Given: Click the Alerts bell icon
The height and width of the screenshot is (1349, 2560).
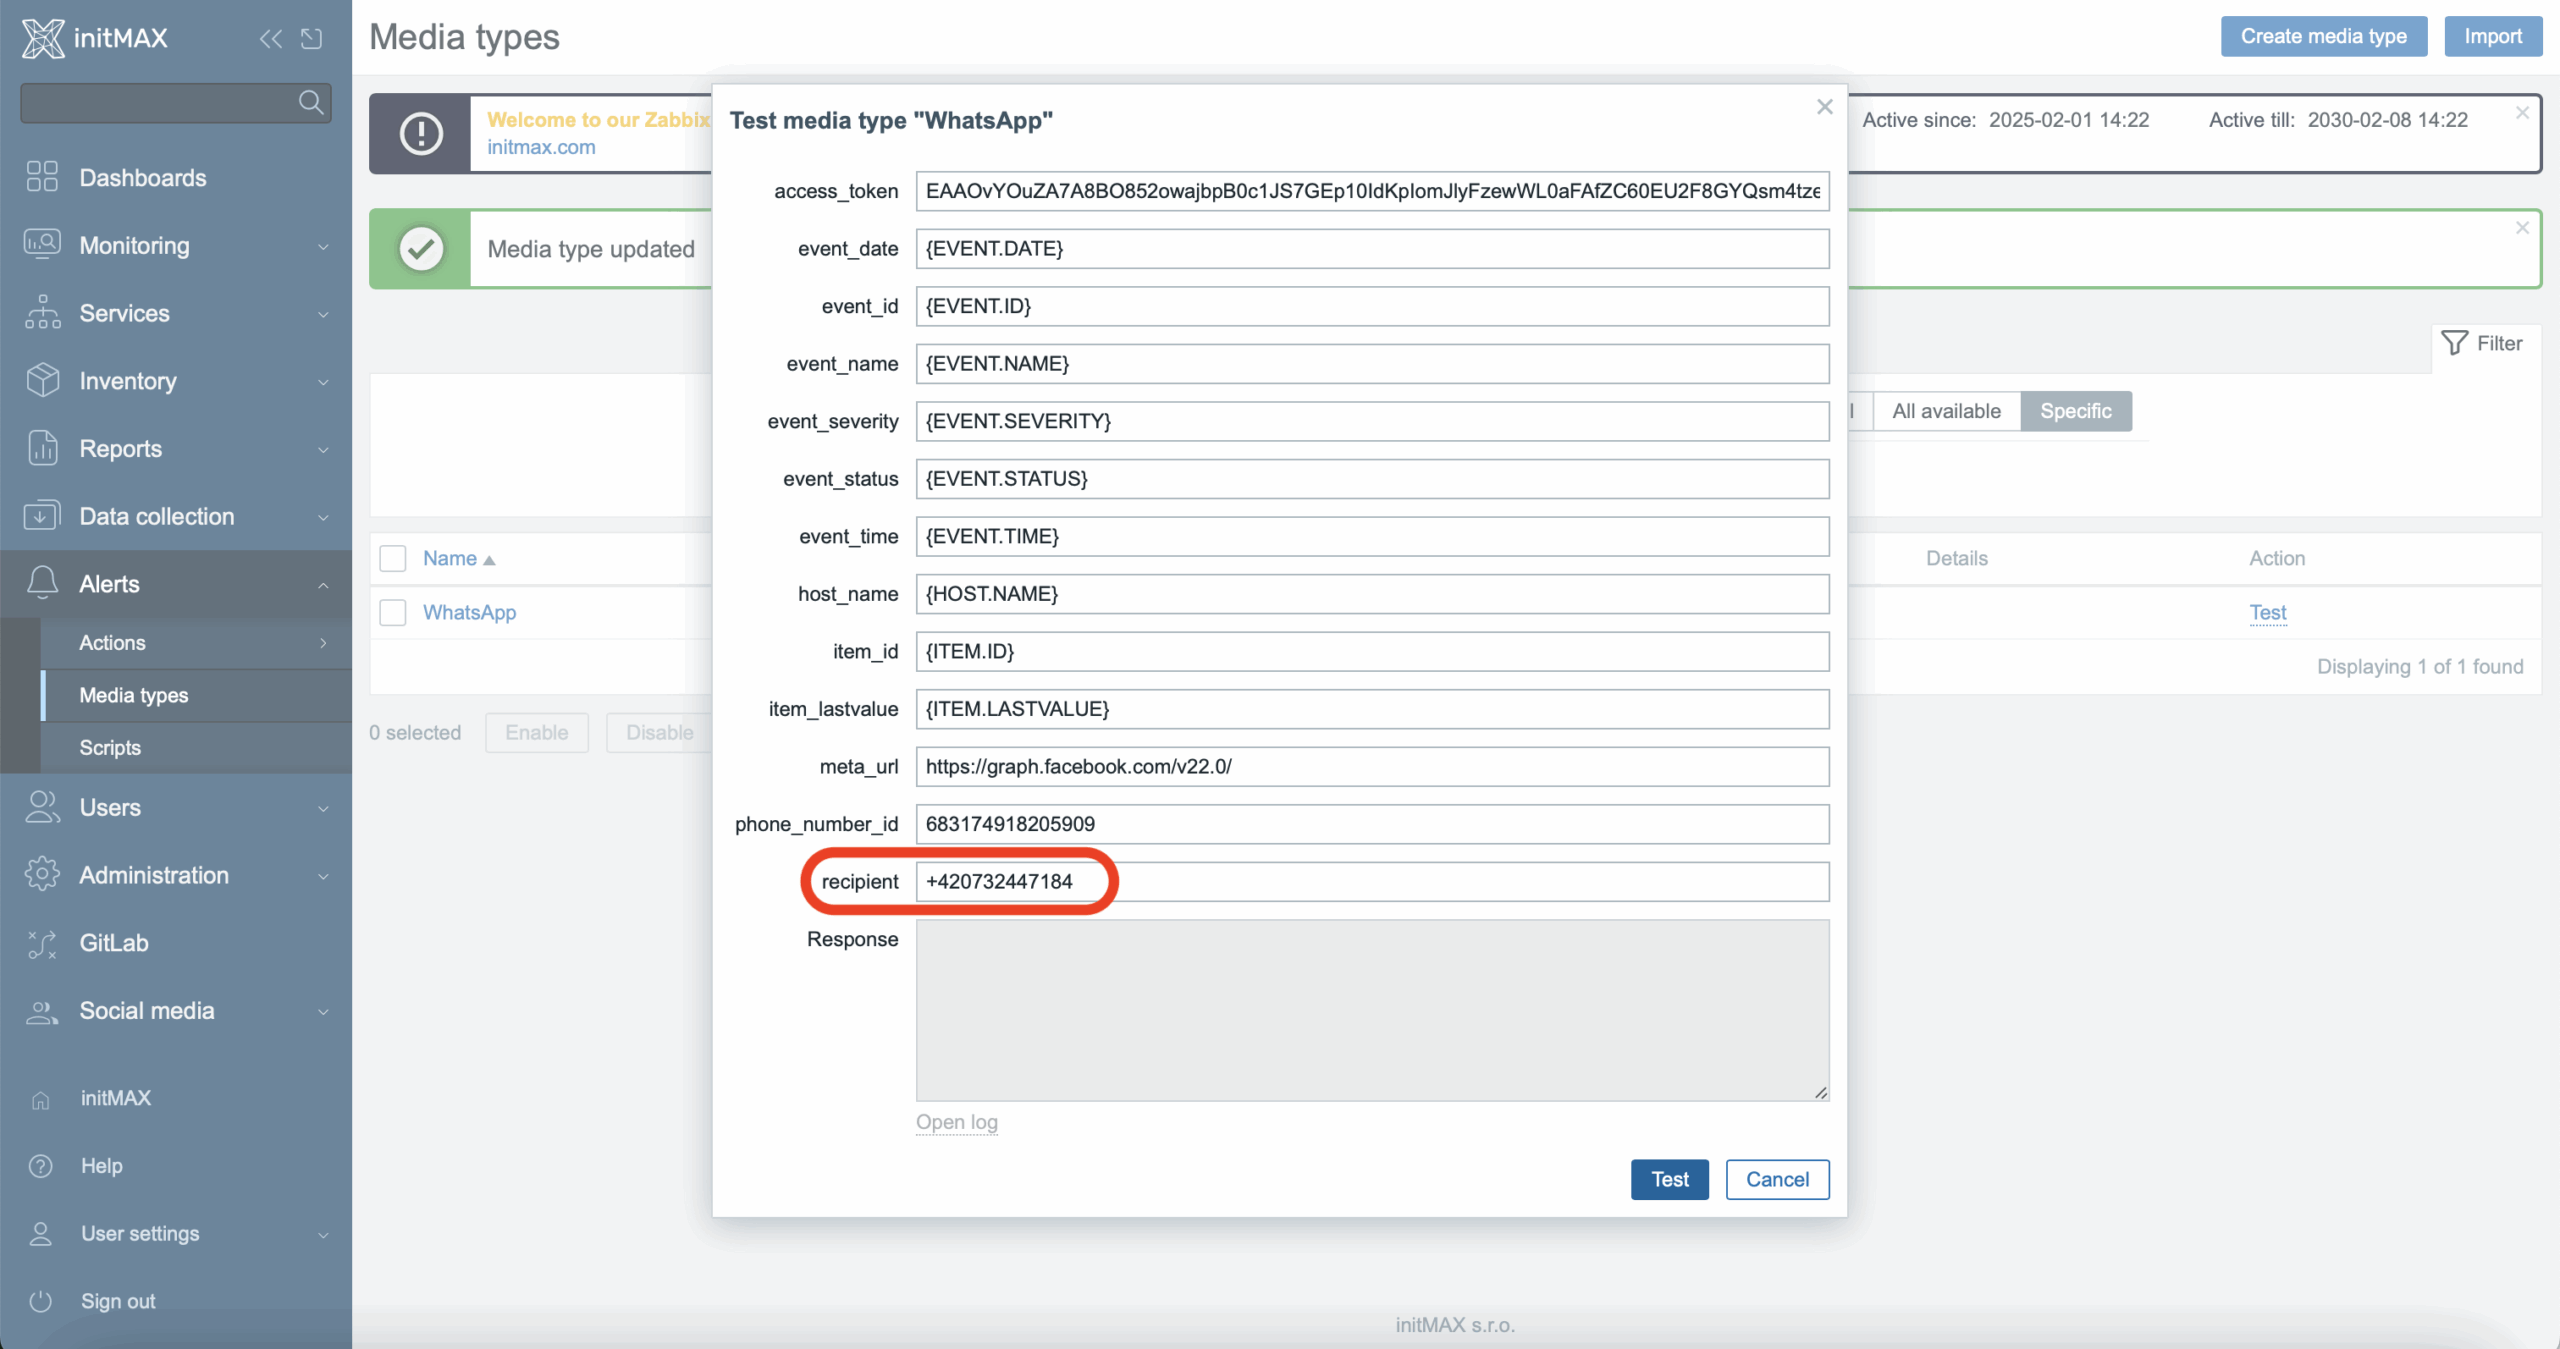Looking at the screenshot, I should (42, 583).
